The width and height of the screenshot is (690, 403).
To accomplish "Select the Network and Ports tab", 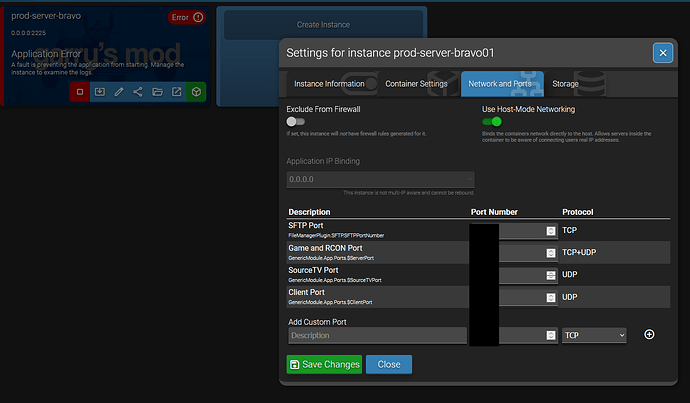I will [x=502, y=84].
